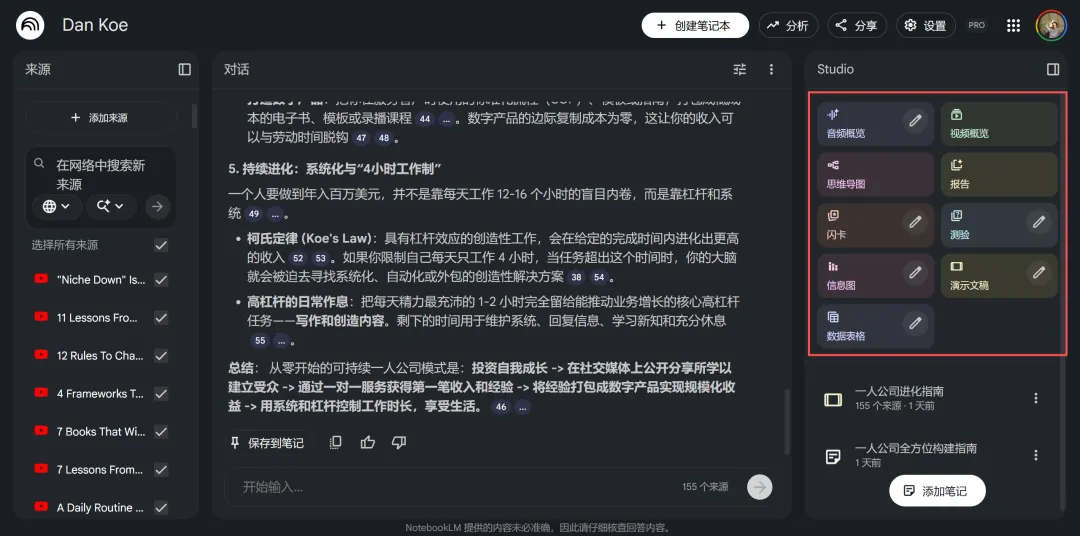The width and height of the screenshot is (1080, 536).
Task: Open more options for 一人公司全方位构建指南
Action: click(x=1035, y=455)
